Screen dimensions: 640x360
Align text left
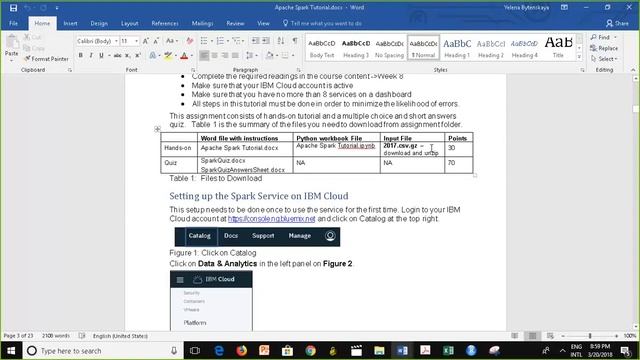coord(204,56)
